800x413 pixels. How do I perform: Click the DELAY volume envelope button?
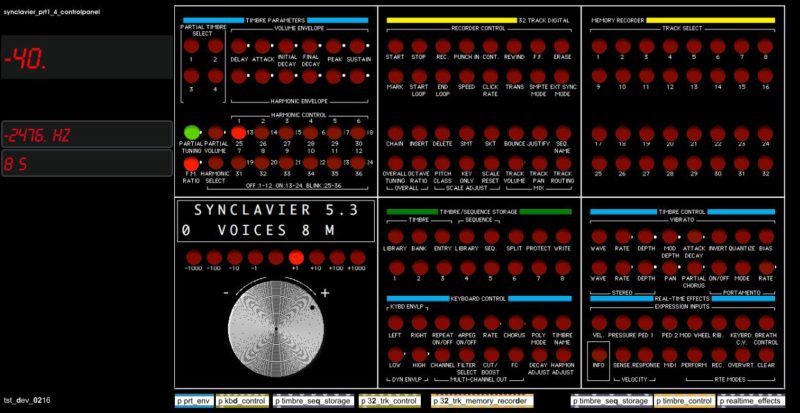tap(239, 46)
